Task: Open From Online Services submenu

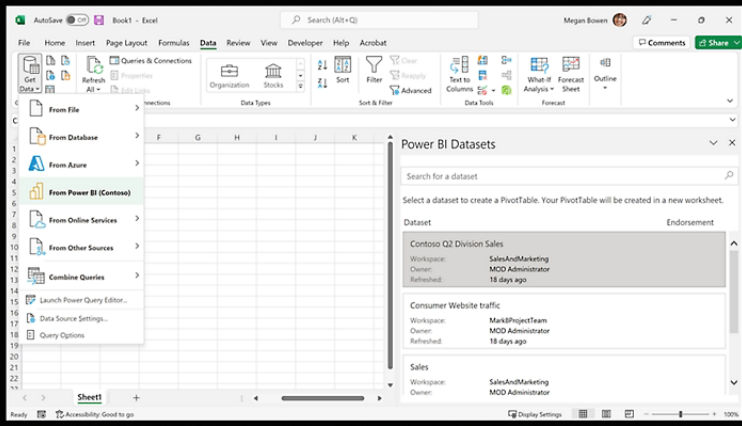Action: (81, 220)
